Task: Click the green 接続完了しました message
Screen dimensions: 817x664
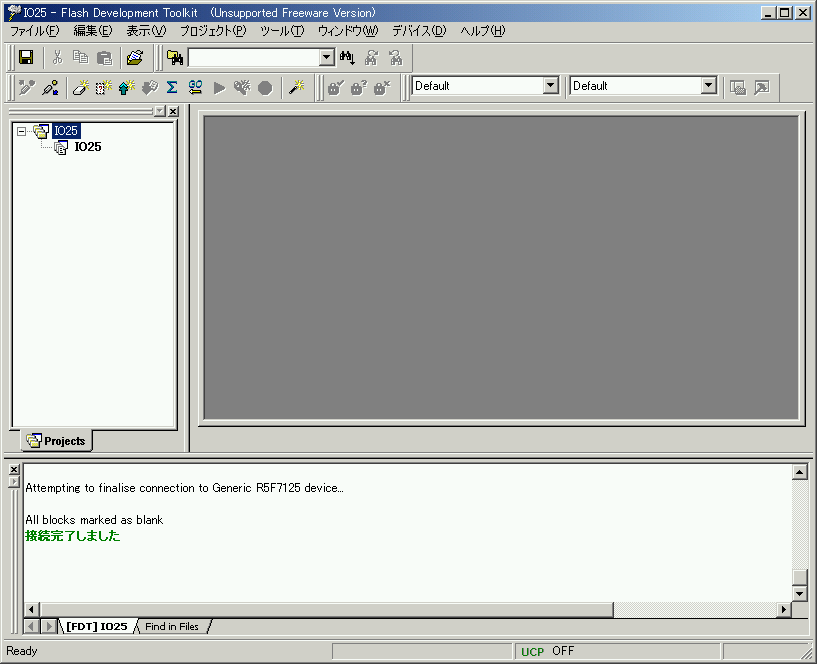Action: coord(72,536)
